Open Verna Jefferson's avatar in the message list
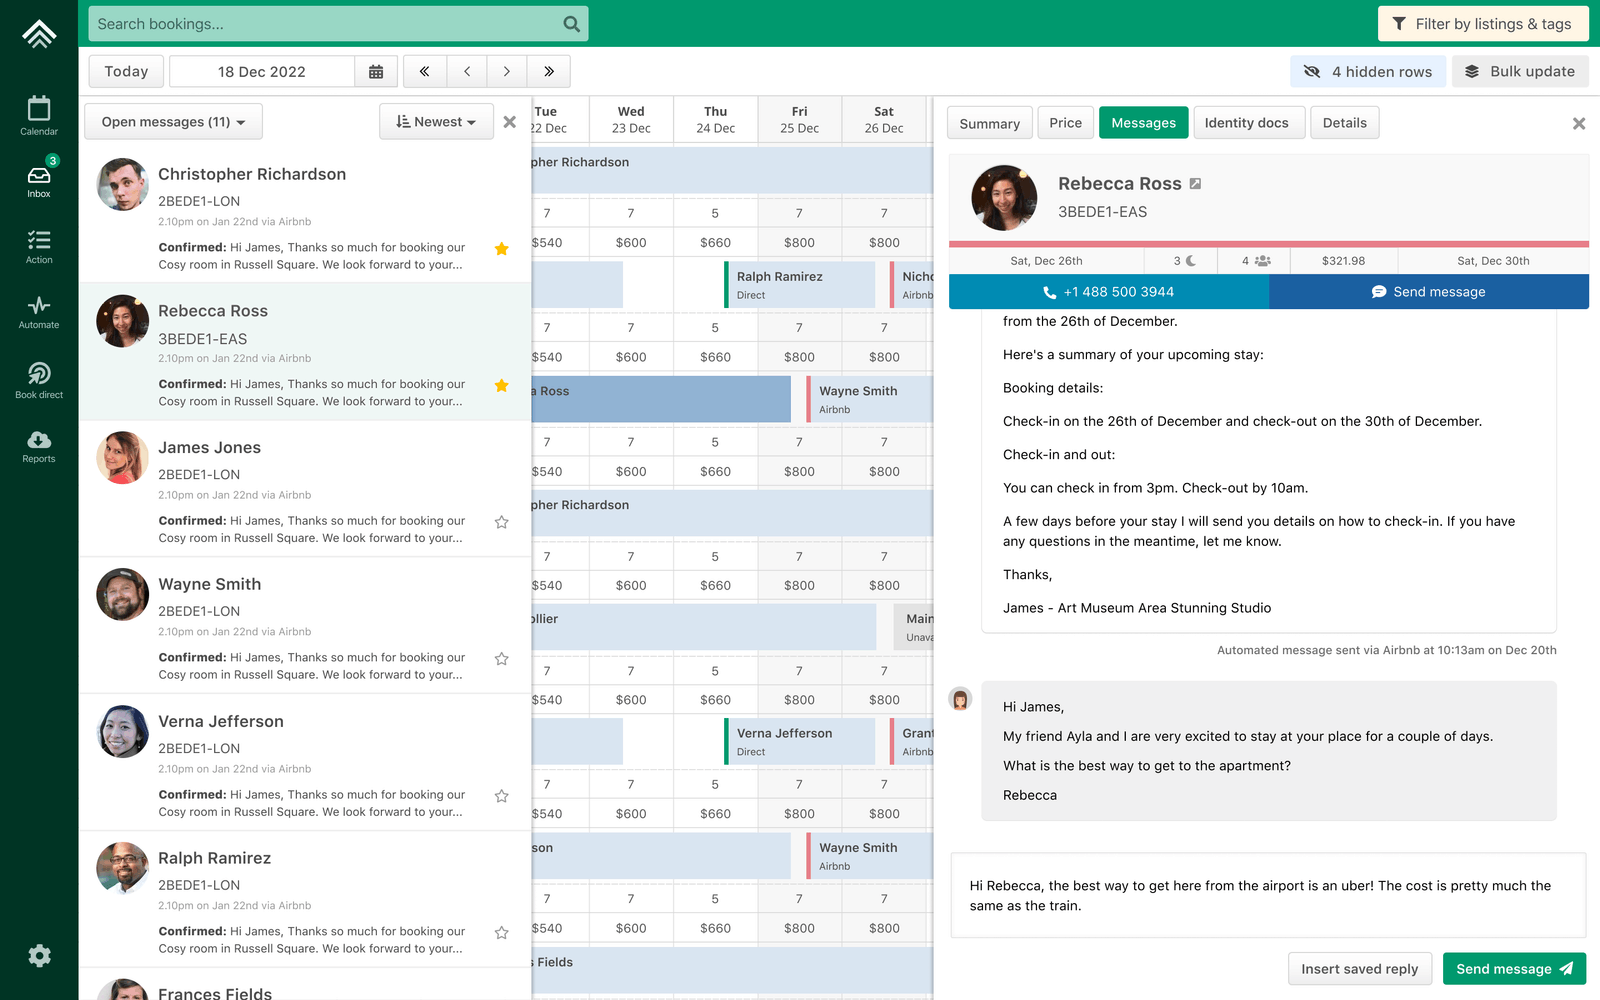Image resolution: width=1600 pixels, height=1000 pixels. coord(123,731)
